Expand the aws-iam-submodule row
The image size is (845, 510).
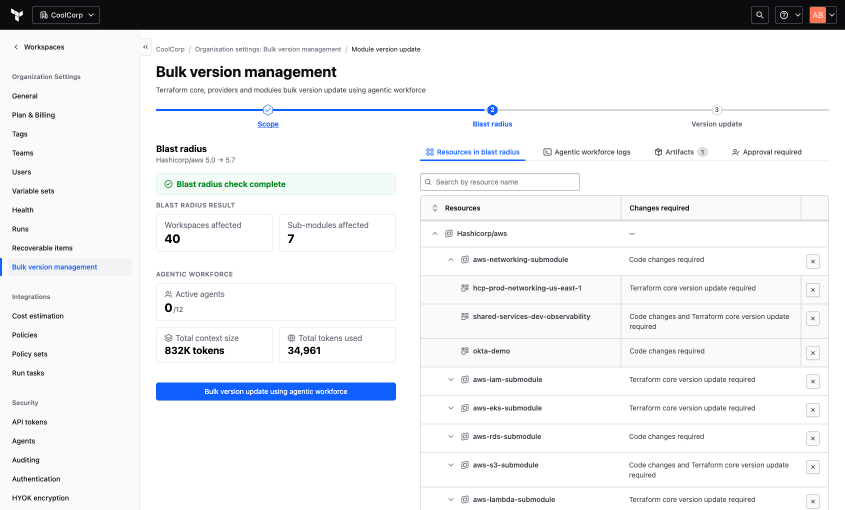click(x=451, y=380)
